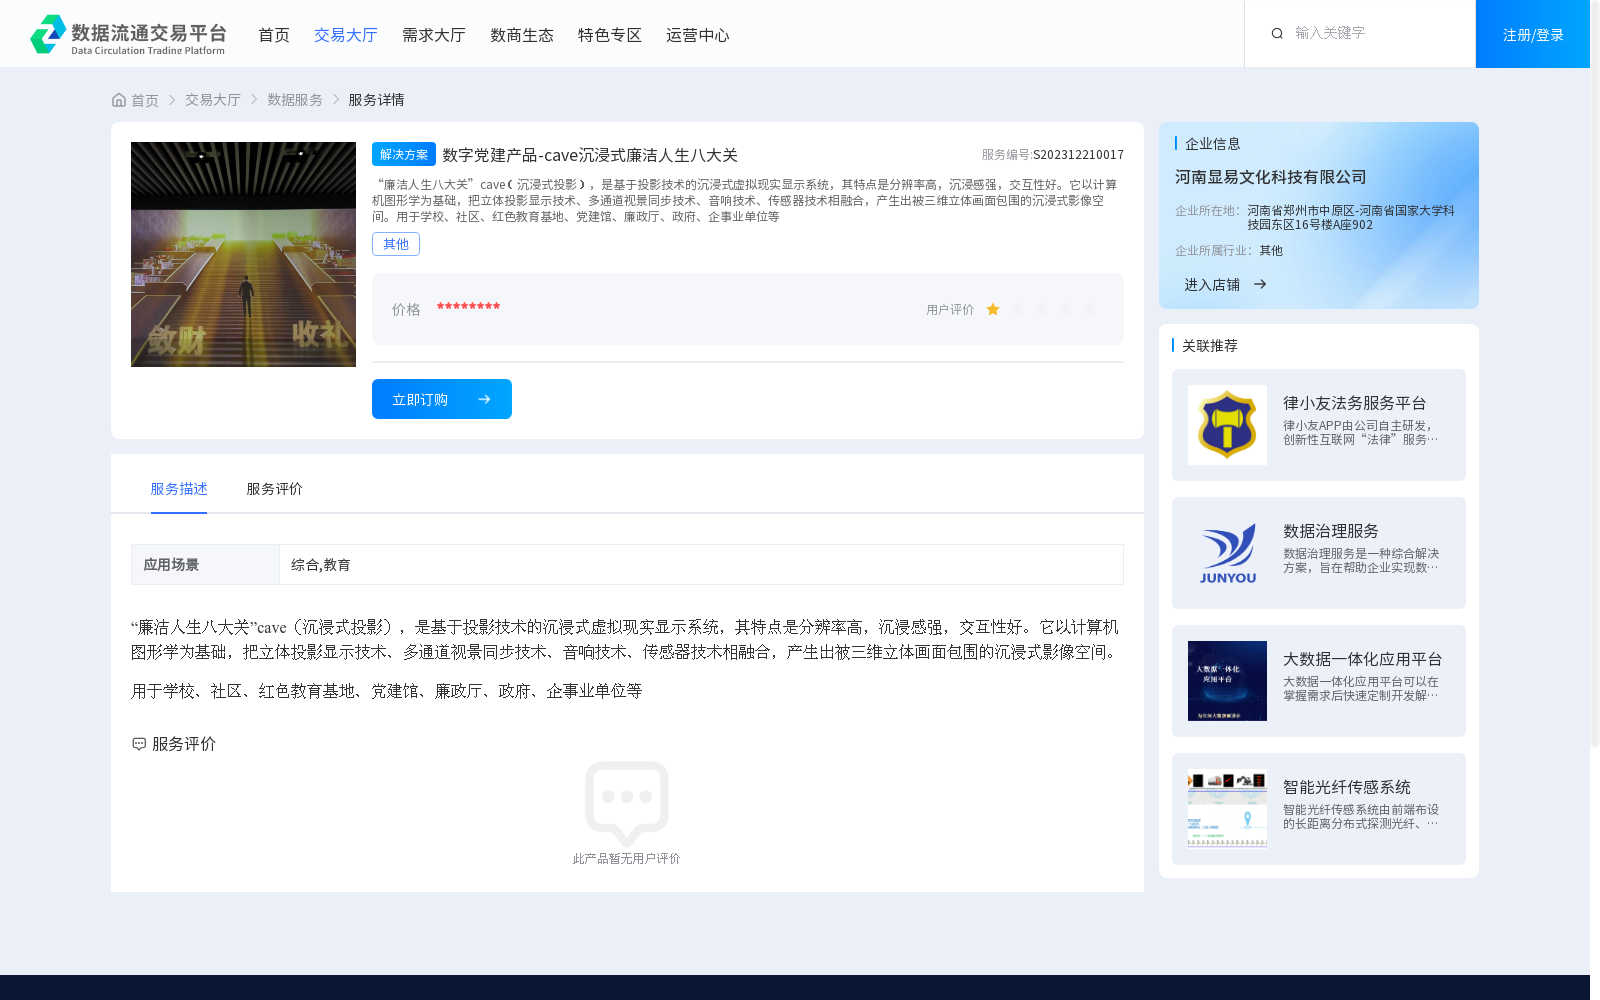Click the search magnifier icon
The width and height of the screenshot is (1600, 1000).
(1277, 34)
